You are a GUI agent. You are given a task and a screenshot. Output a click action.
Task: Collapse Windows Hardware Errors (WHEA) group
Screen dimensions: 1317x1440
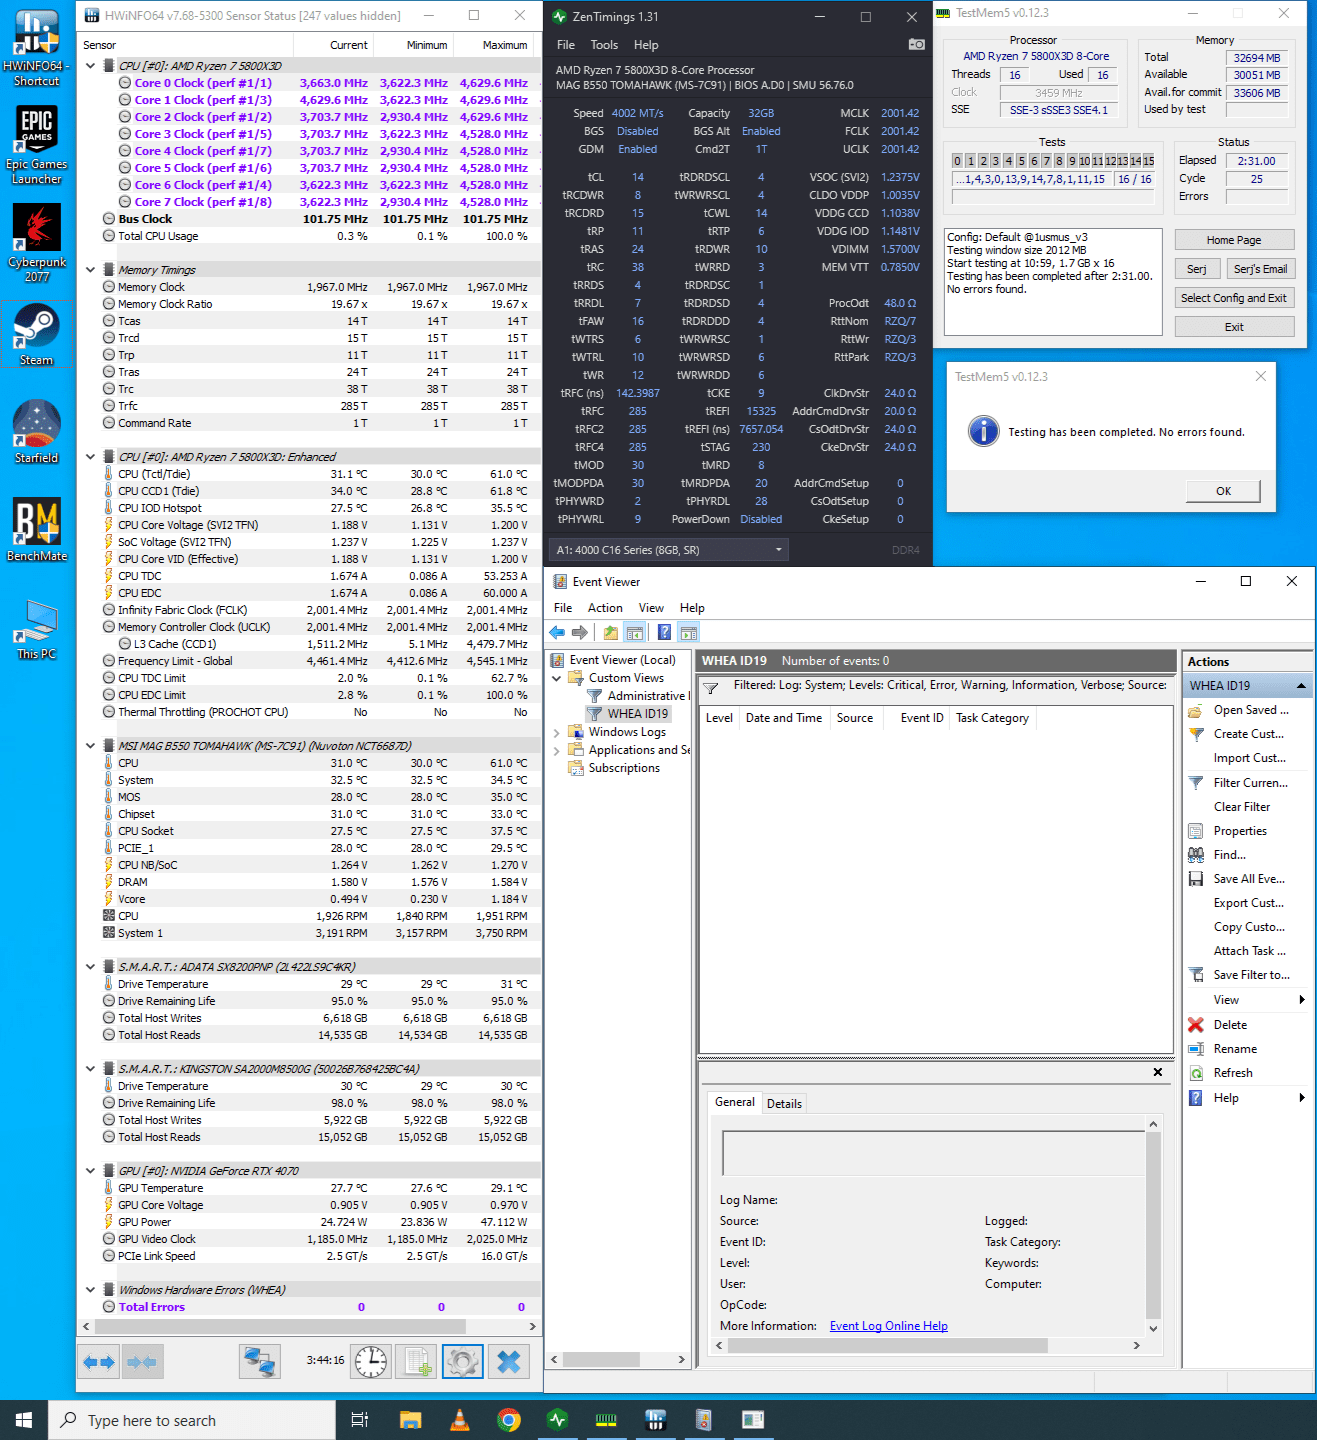click(x=91, y=1290)
